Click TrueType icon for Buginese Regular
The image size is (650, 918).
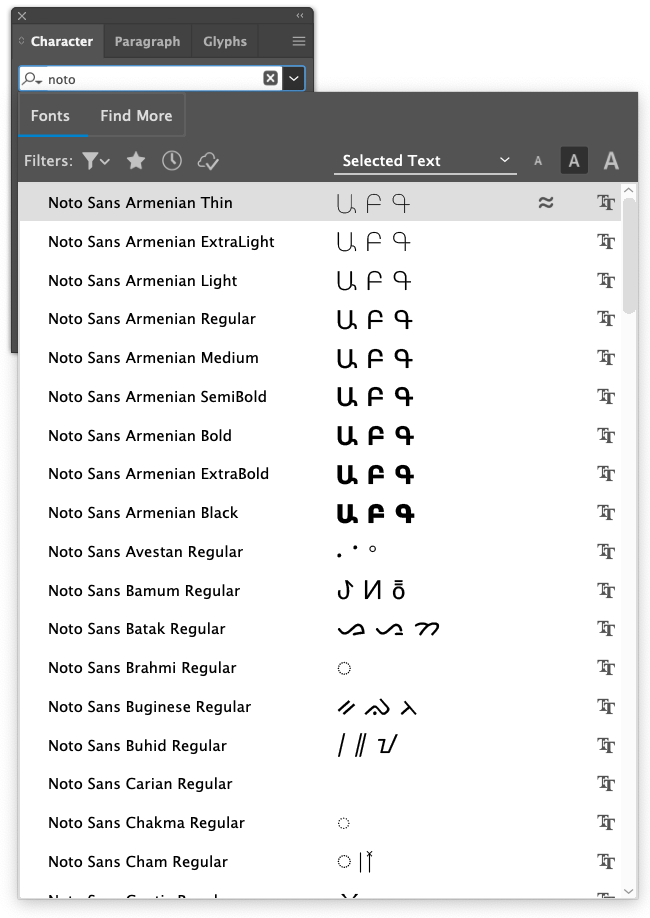(x=605, y=707)
